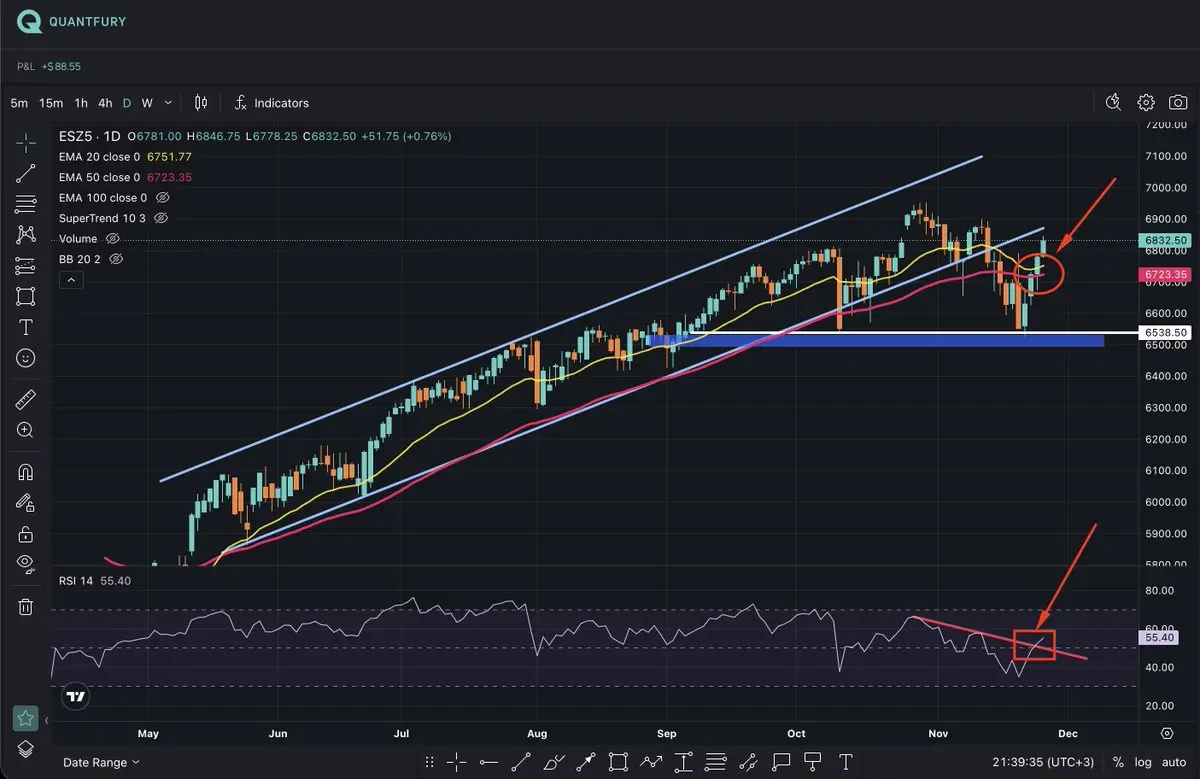
Task: Switch to the 1h timeframe
Action: (x=81, y=103)
